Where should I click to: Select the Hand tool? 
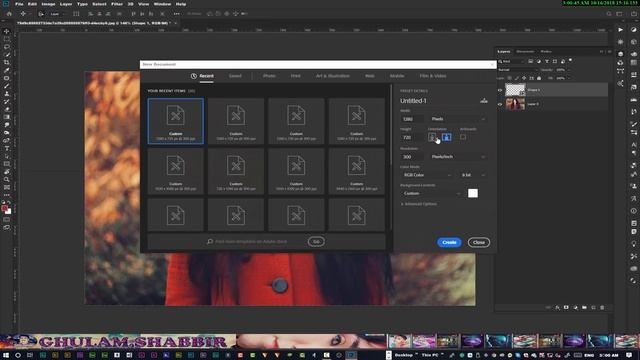pyautogui.click(x=7, y=172)
